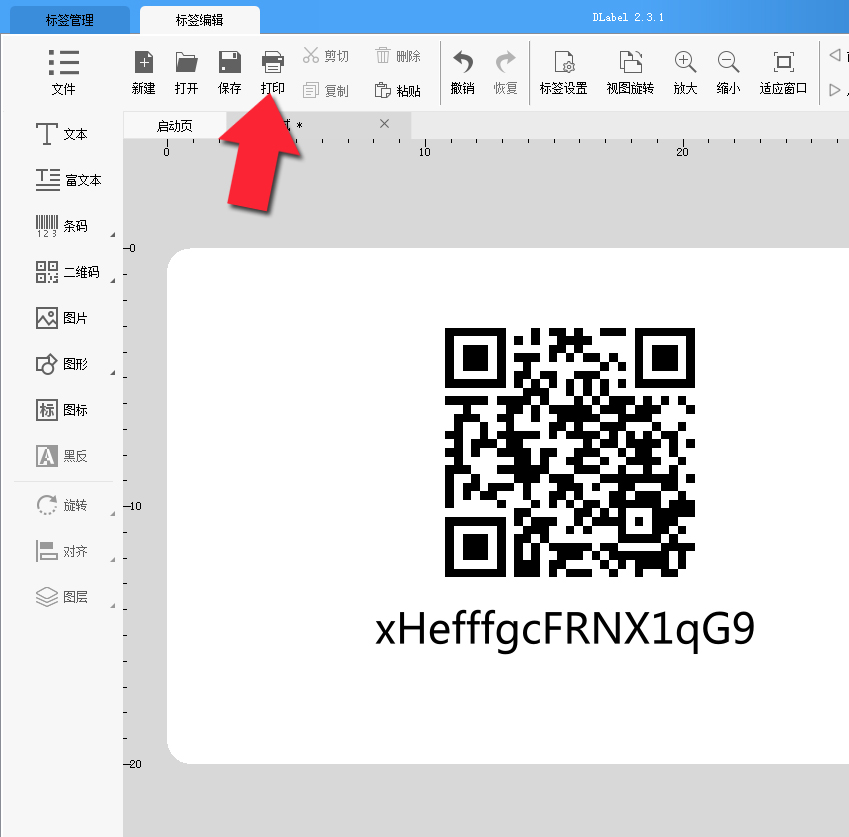
Task: Open 标签设置 label settings
Action: [x=564, y=73]
